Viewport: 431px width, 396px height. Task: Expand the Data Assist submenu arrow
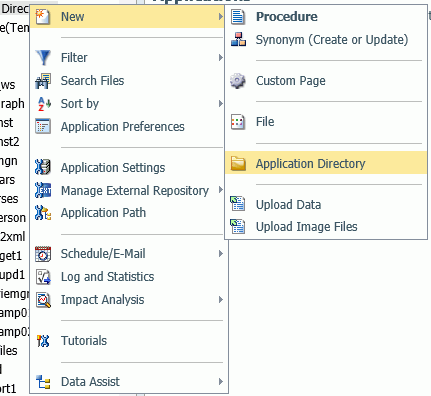pos(220,381)
